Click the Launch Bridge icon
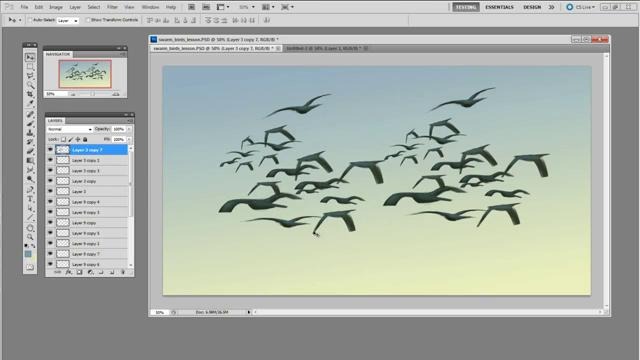The image size is (640, 360). tap(191, 7)
